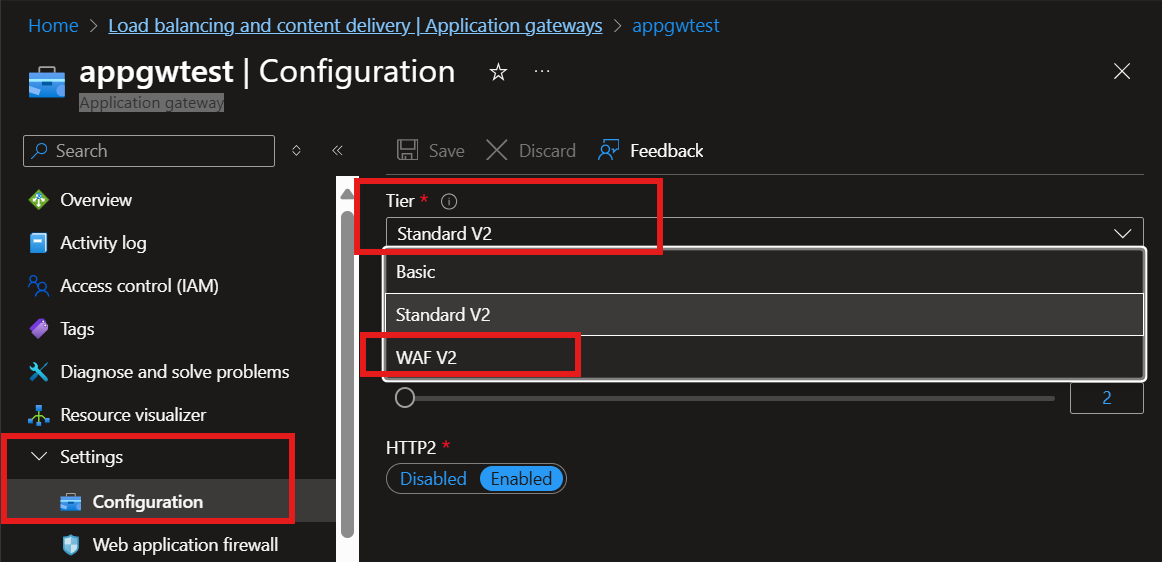
Task: Click the Tier field label
Action: (400, 200)
